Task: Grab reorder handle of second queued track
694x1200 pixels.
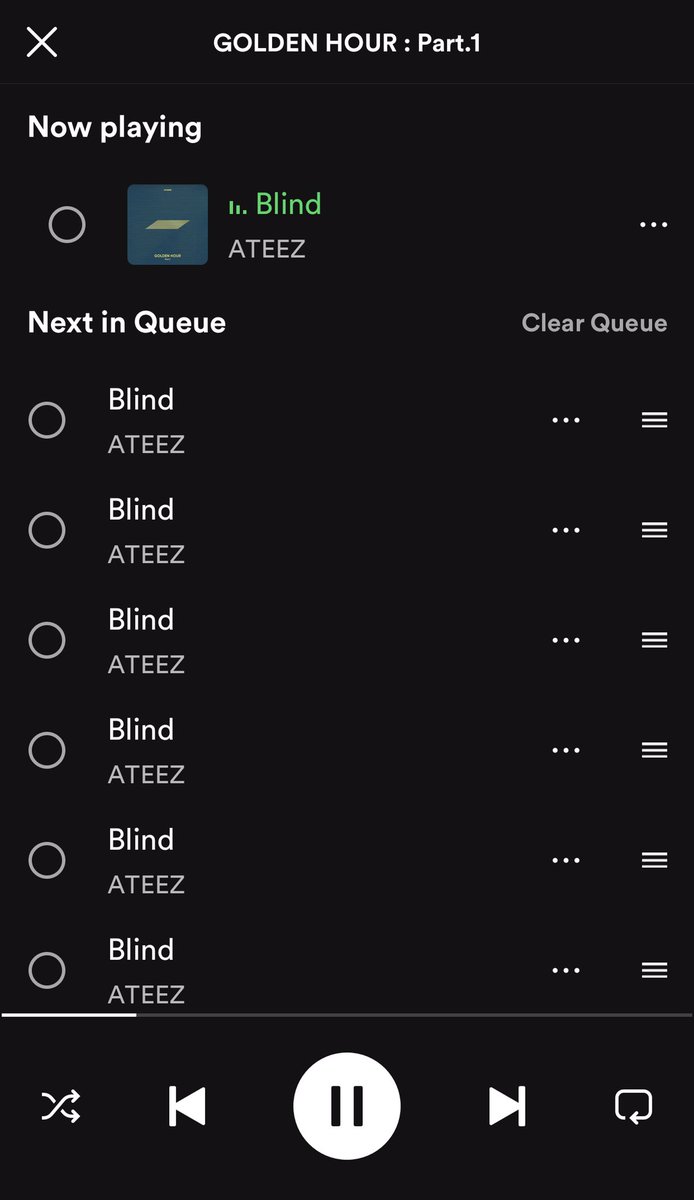Action: pos(654,530)
